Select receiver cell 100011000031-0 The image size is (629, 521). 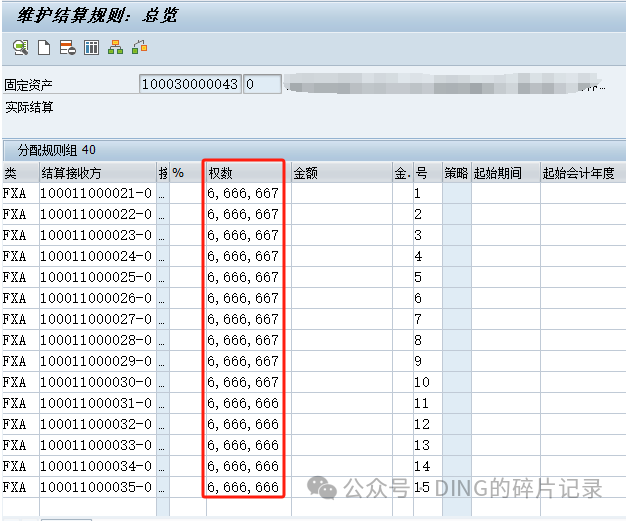[97, 403]
